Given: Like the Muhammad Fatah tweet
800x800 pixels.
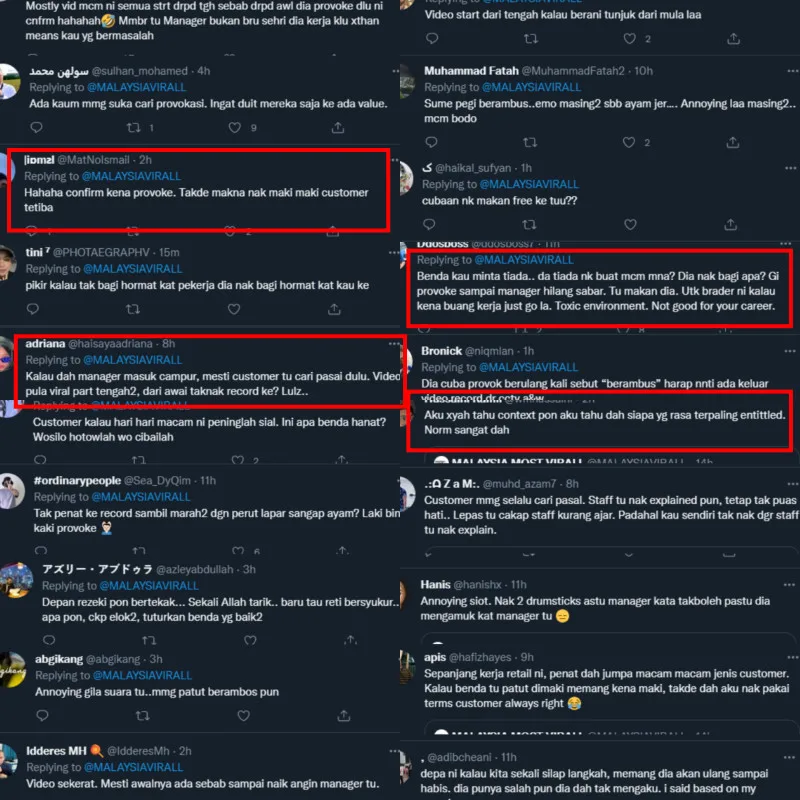Looking at the screenshot, I should tap(629, 142).
